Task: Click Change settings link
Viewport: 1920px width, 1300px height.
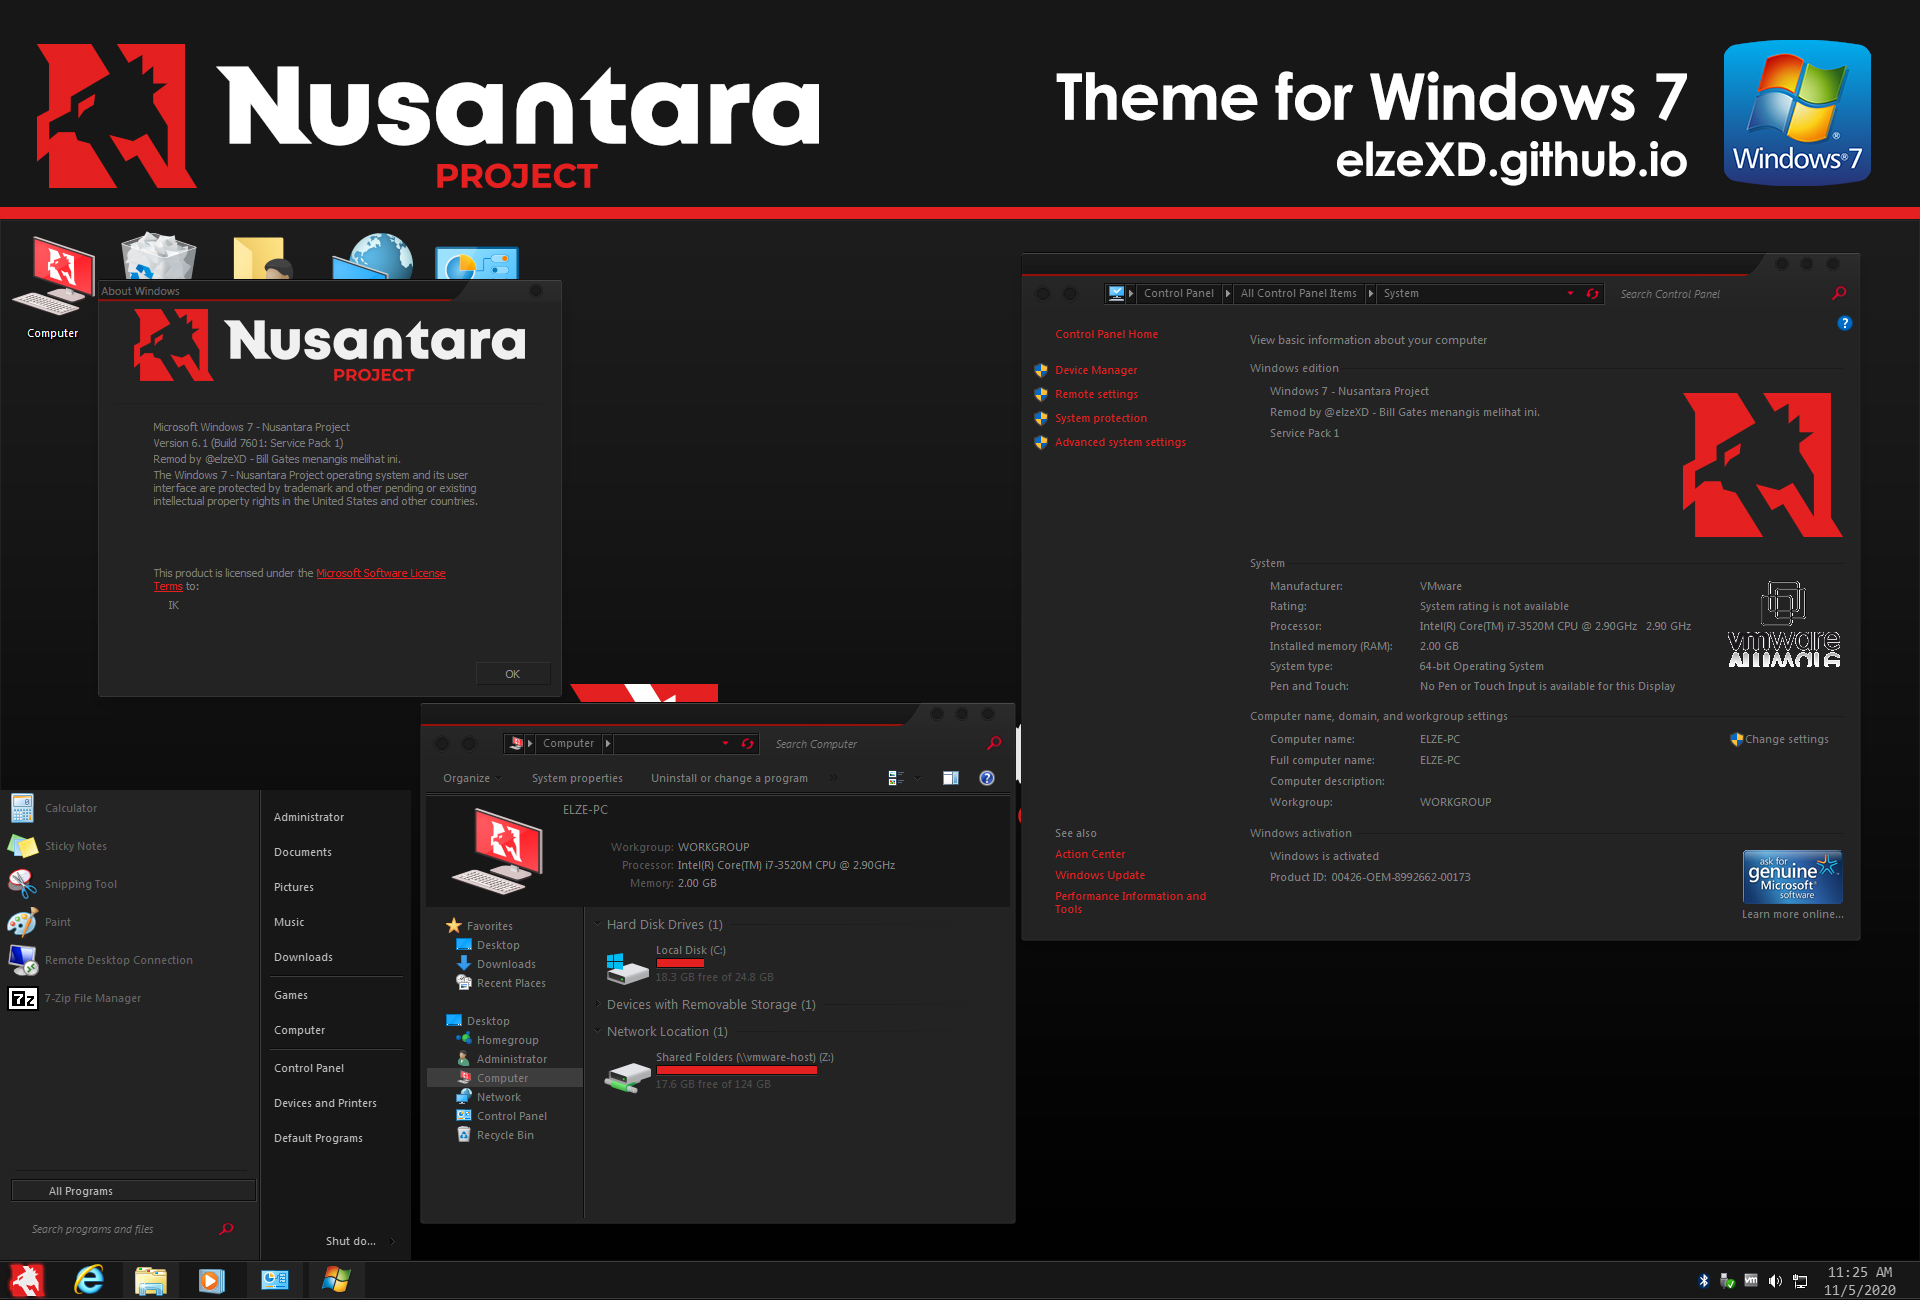Action: pos(1787,739)
